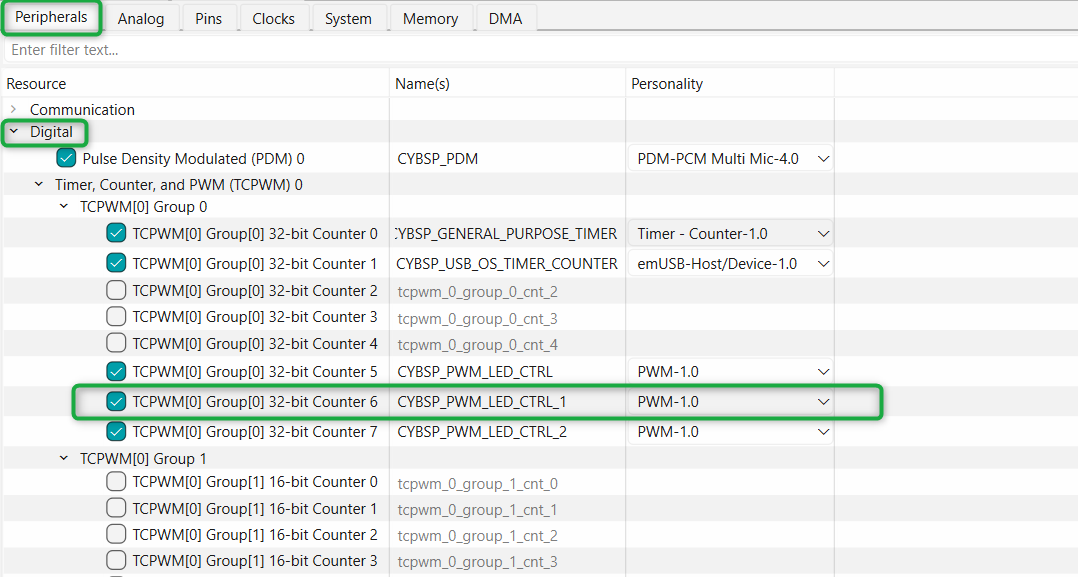Viewport: 1078px width, 577px height.
Task: Enable TCPWM[0] Group[0] 32-bit Counter 2 checkbox
Action: coord(116,291)
